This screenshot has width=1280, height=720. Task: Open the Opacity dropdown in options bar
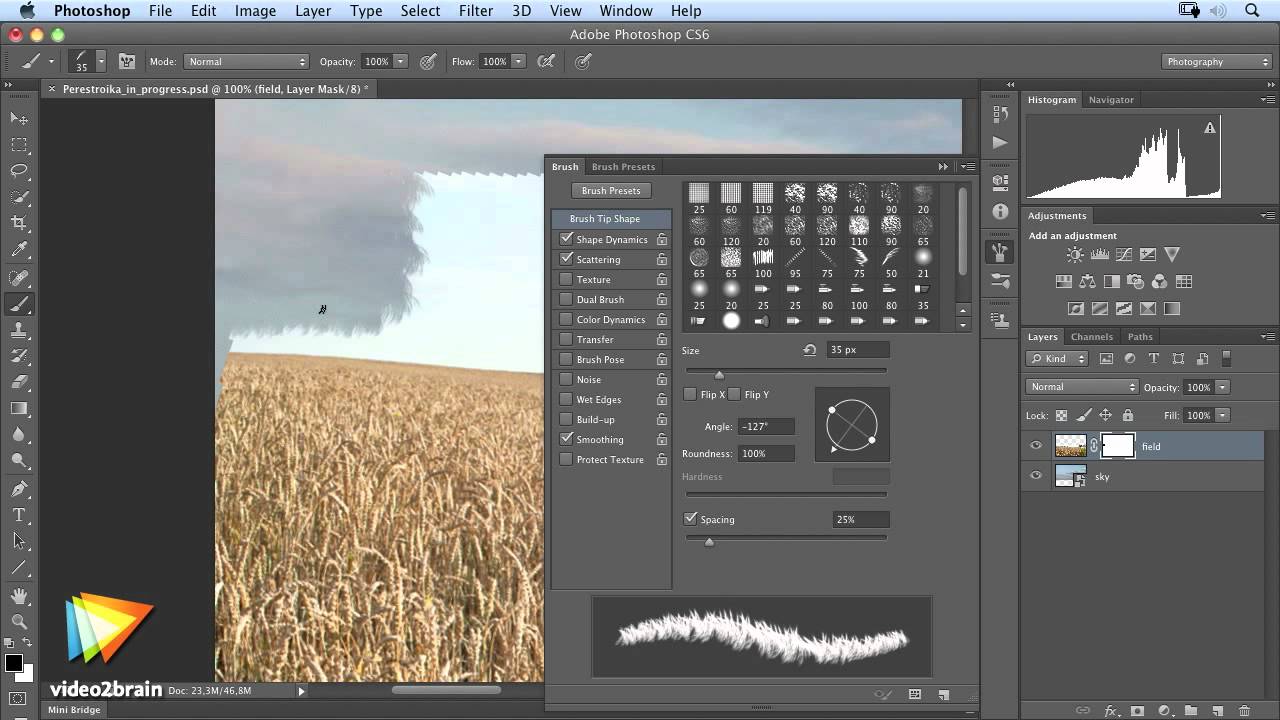pos(401,61)
